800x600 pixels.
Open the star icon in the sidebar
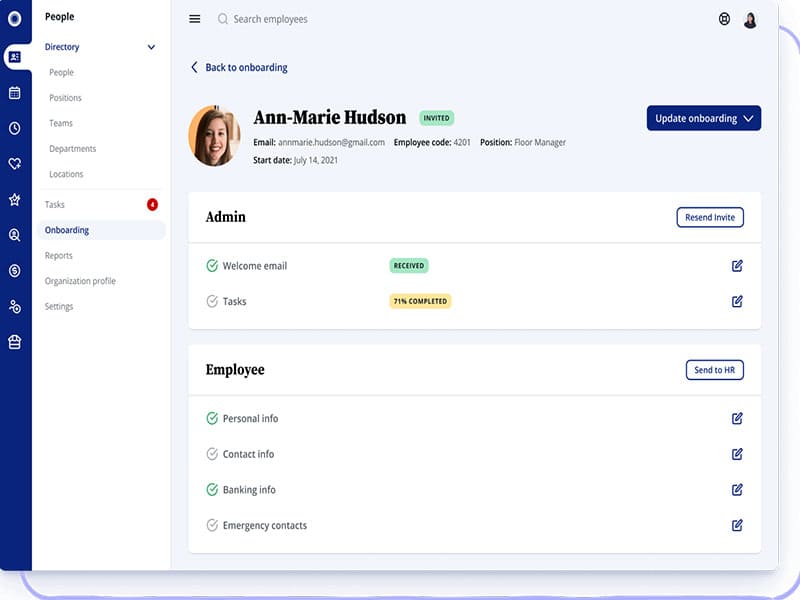point(15,200)
